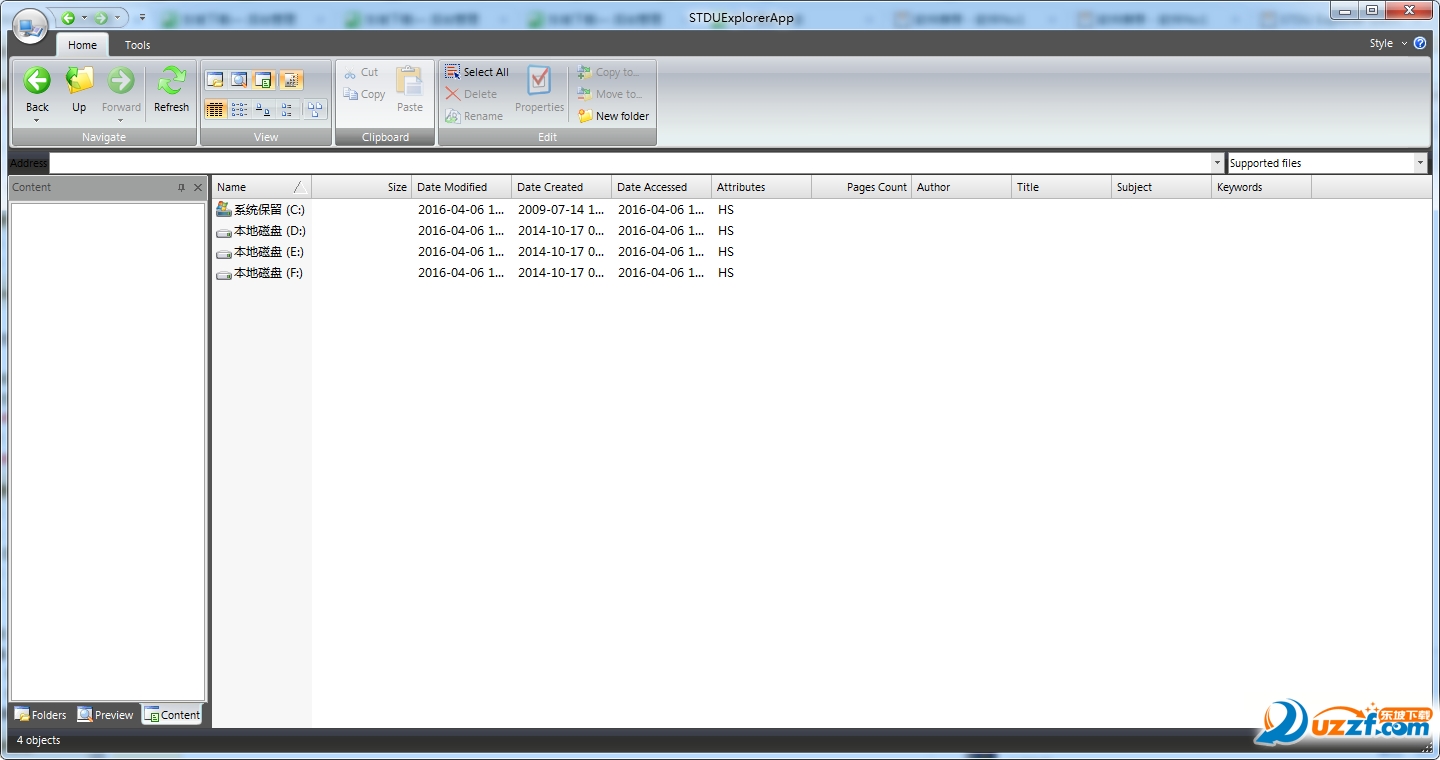Click the small Back arrow in quick access toolbar
Screen dimensions: 1440x760
(68, 17)
